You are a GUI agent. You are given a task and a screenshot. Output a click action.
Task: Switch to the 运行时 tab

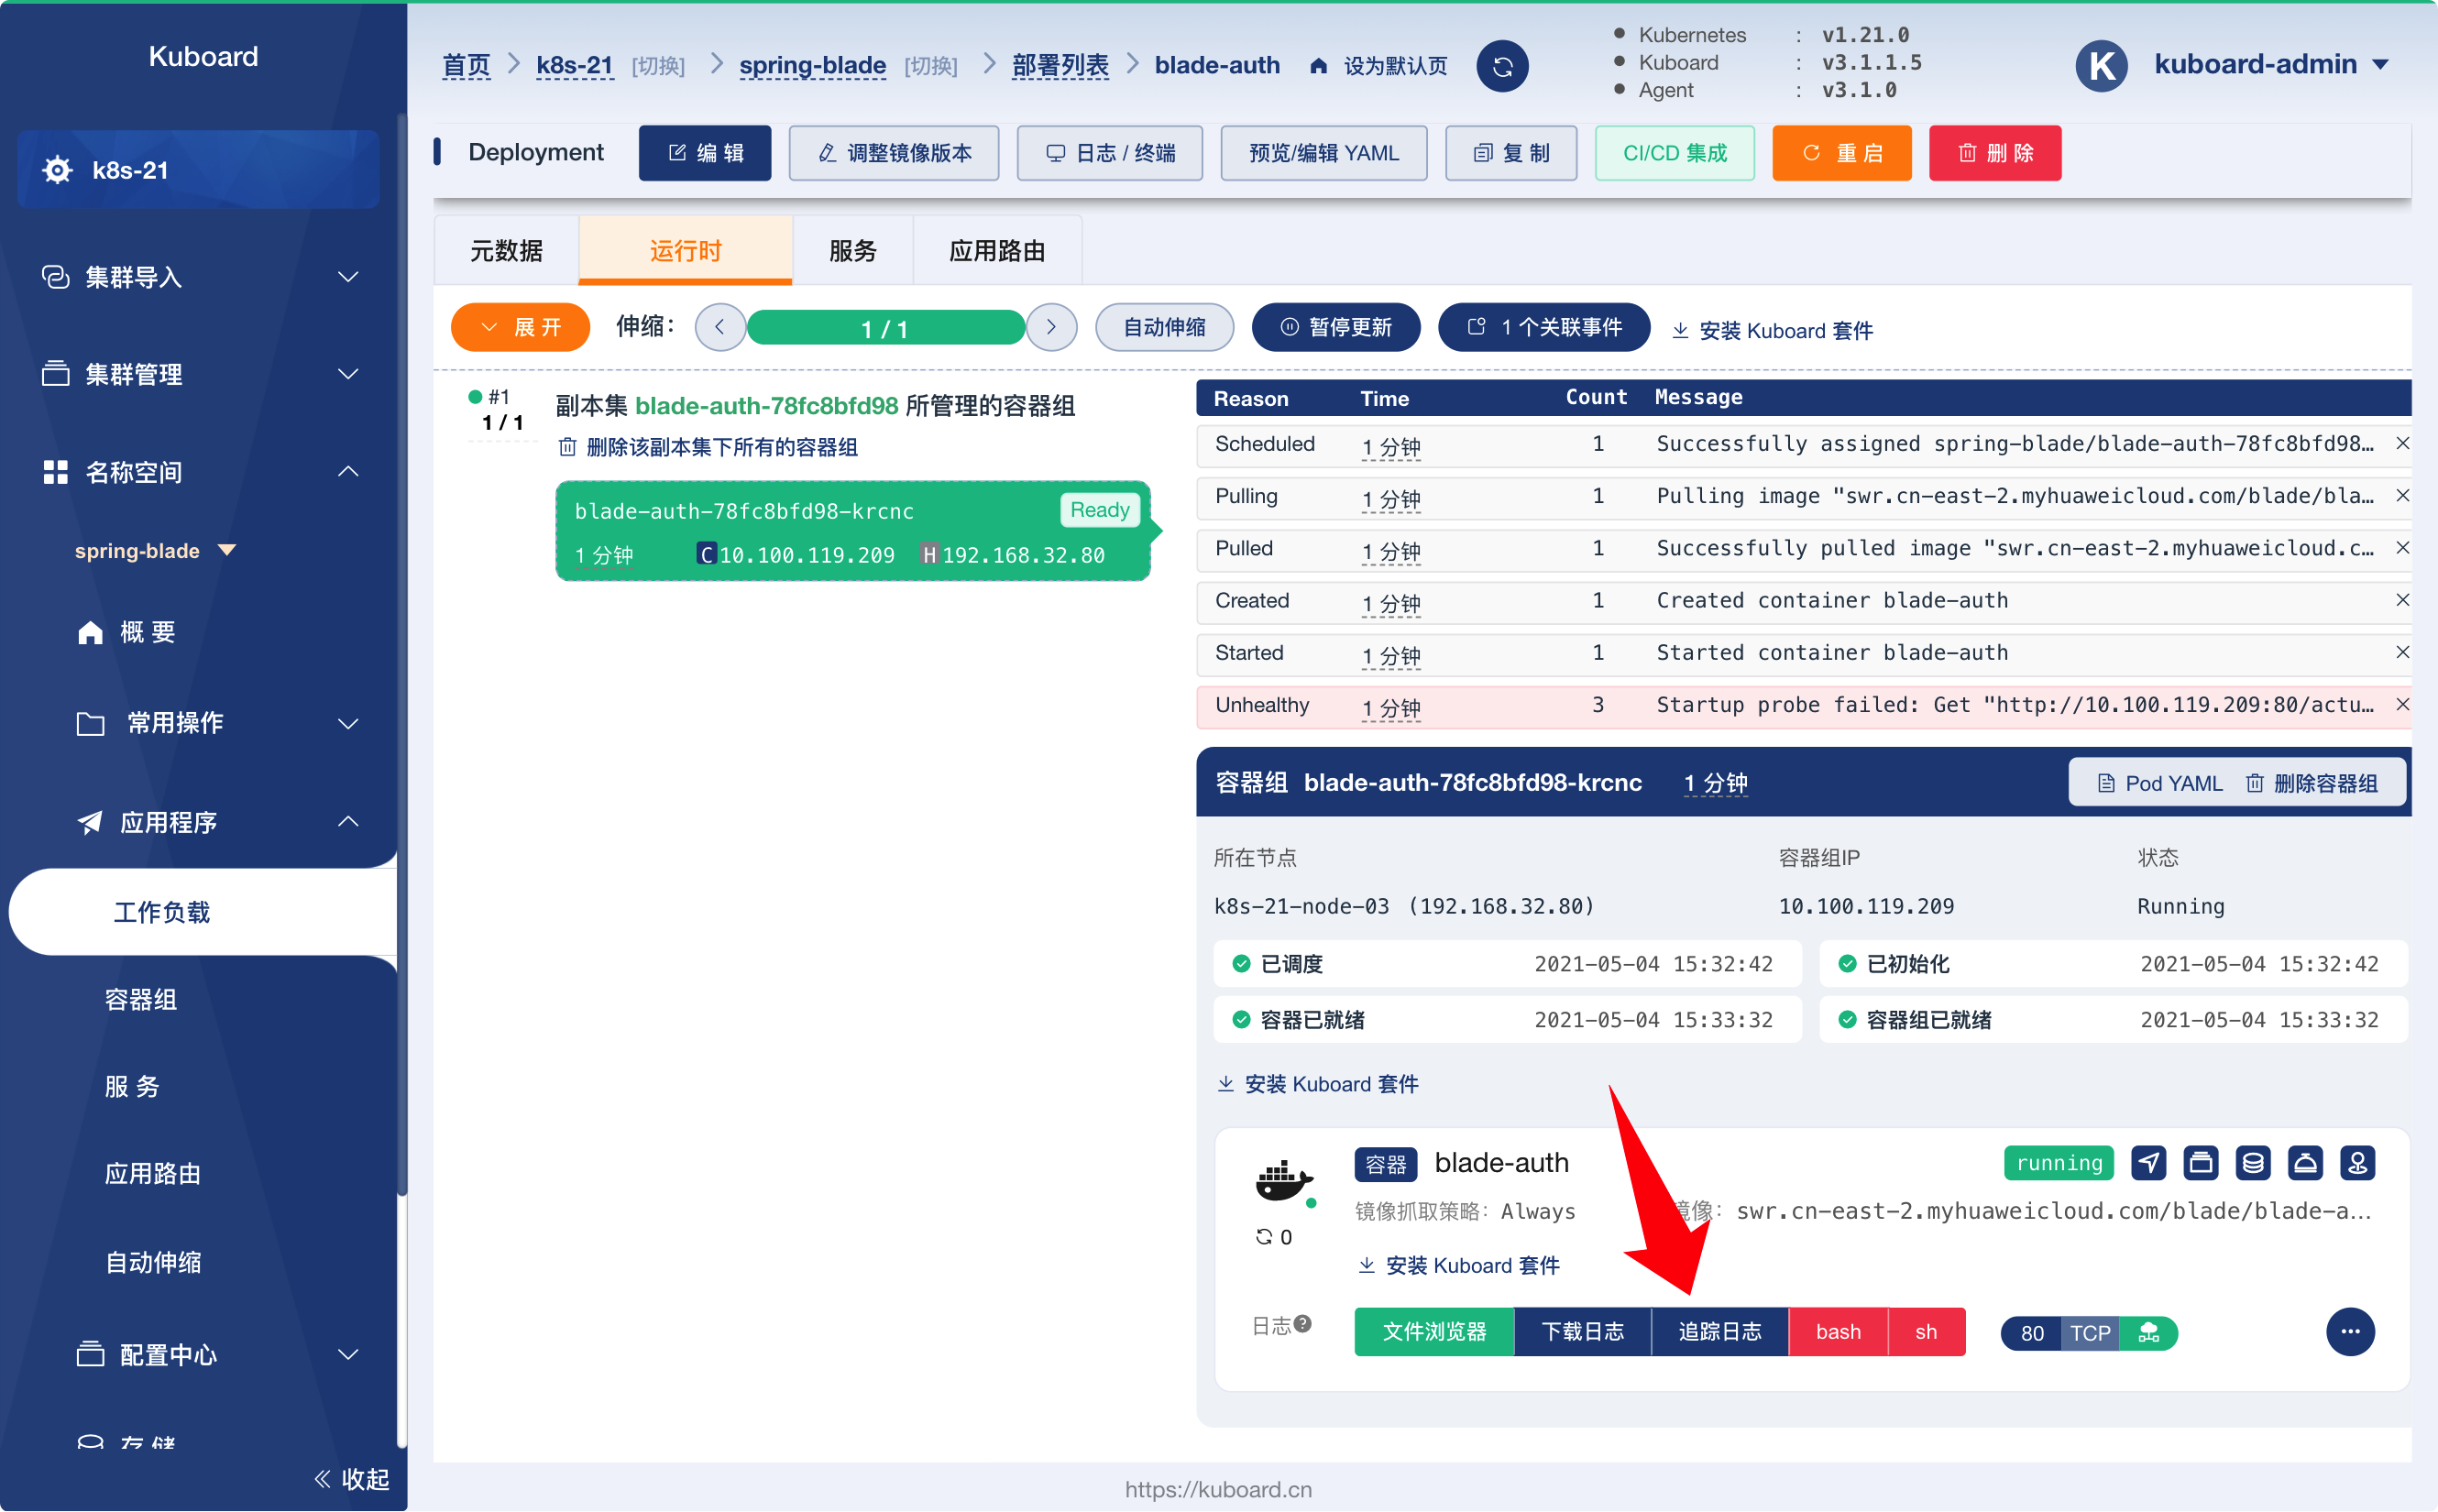pyautogui.click(x=685, y=250)
